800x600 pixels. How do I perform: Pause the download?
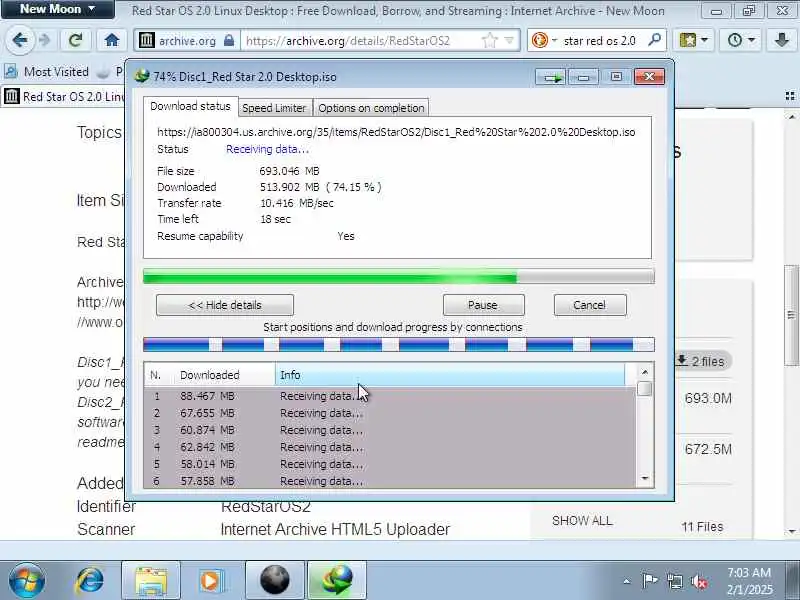pyautogui.click(x=483, y=305)
